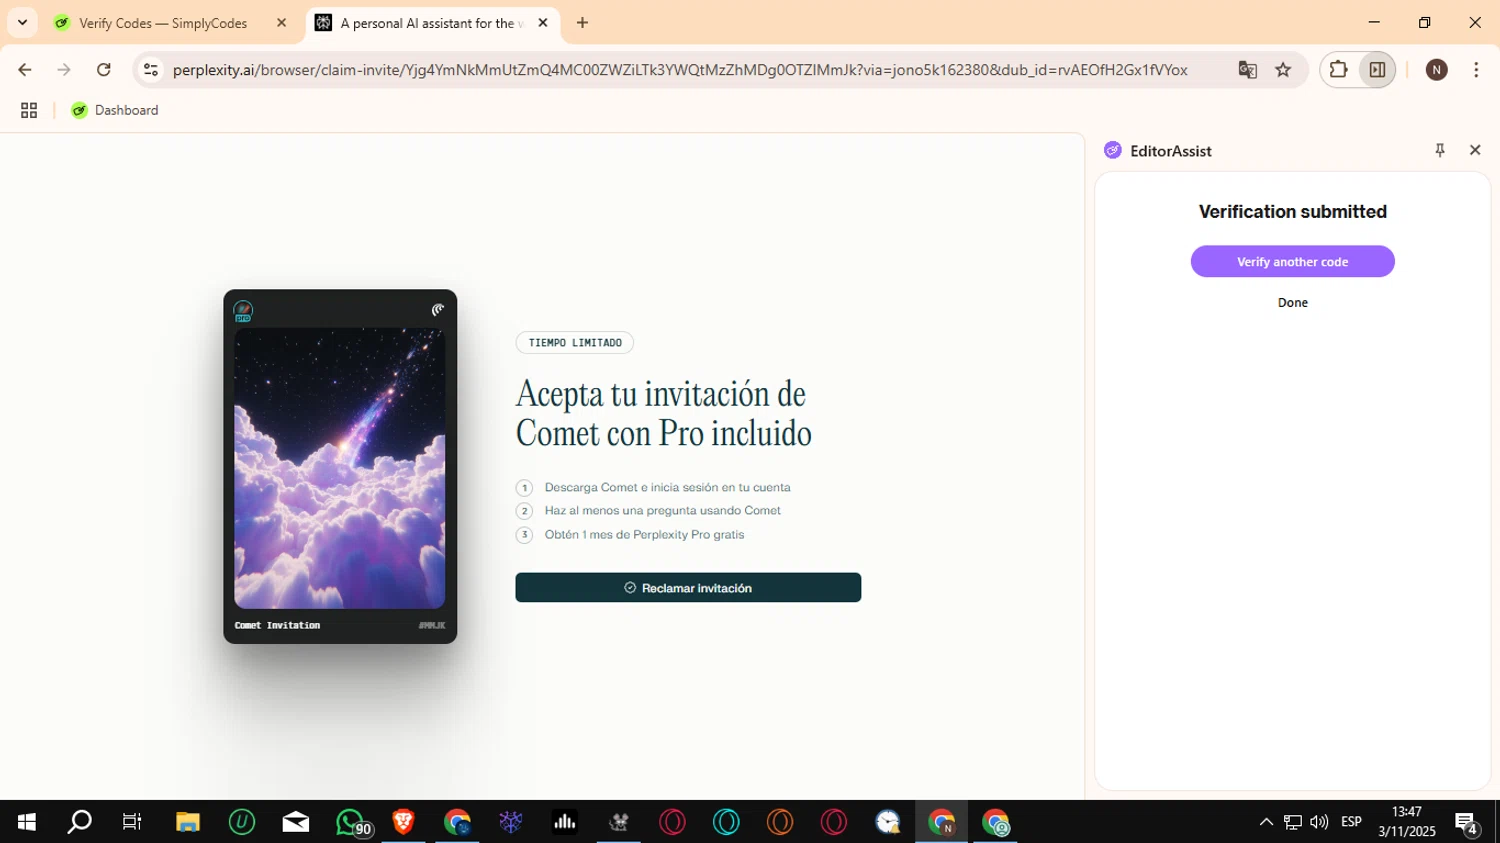1500x843 pixels.
Task: Open the volume control in system tray
Action: coord(1319,822)
